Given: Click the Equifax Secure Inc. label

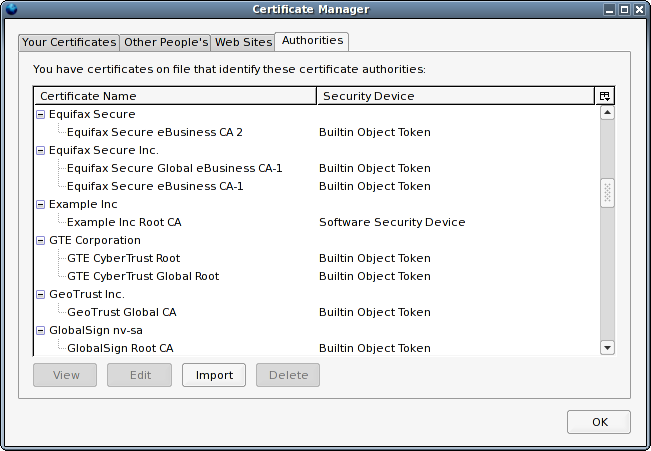Looking at the screenshot, I should pyautogui.click(x=104, y=150).
